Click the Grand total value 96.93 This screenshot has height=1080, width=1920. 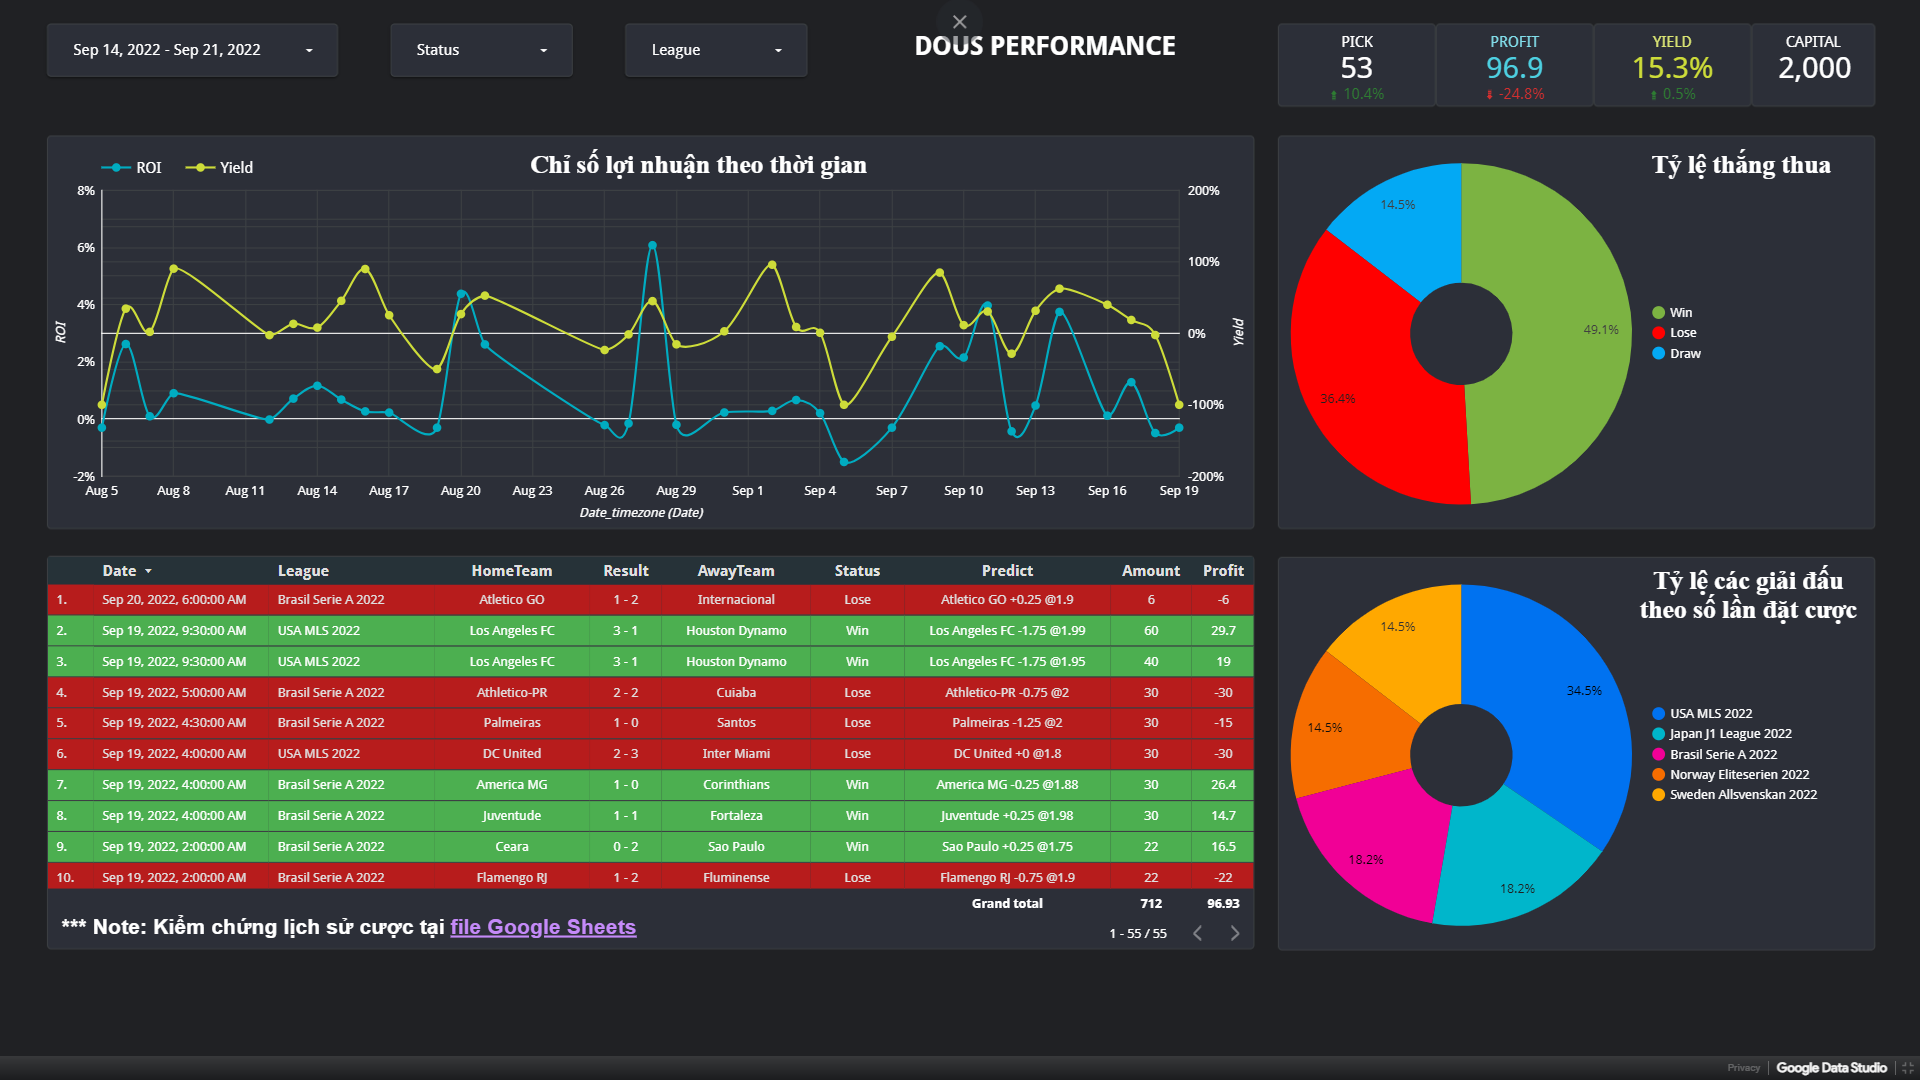(x=1223, y=904)
